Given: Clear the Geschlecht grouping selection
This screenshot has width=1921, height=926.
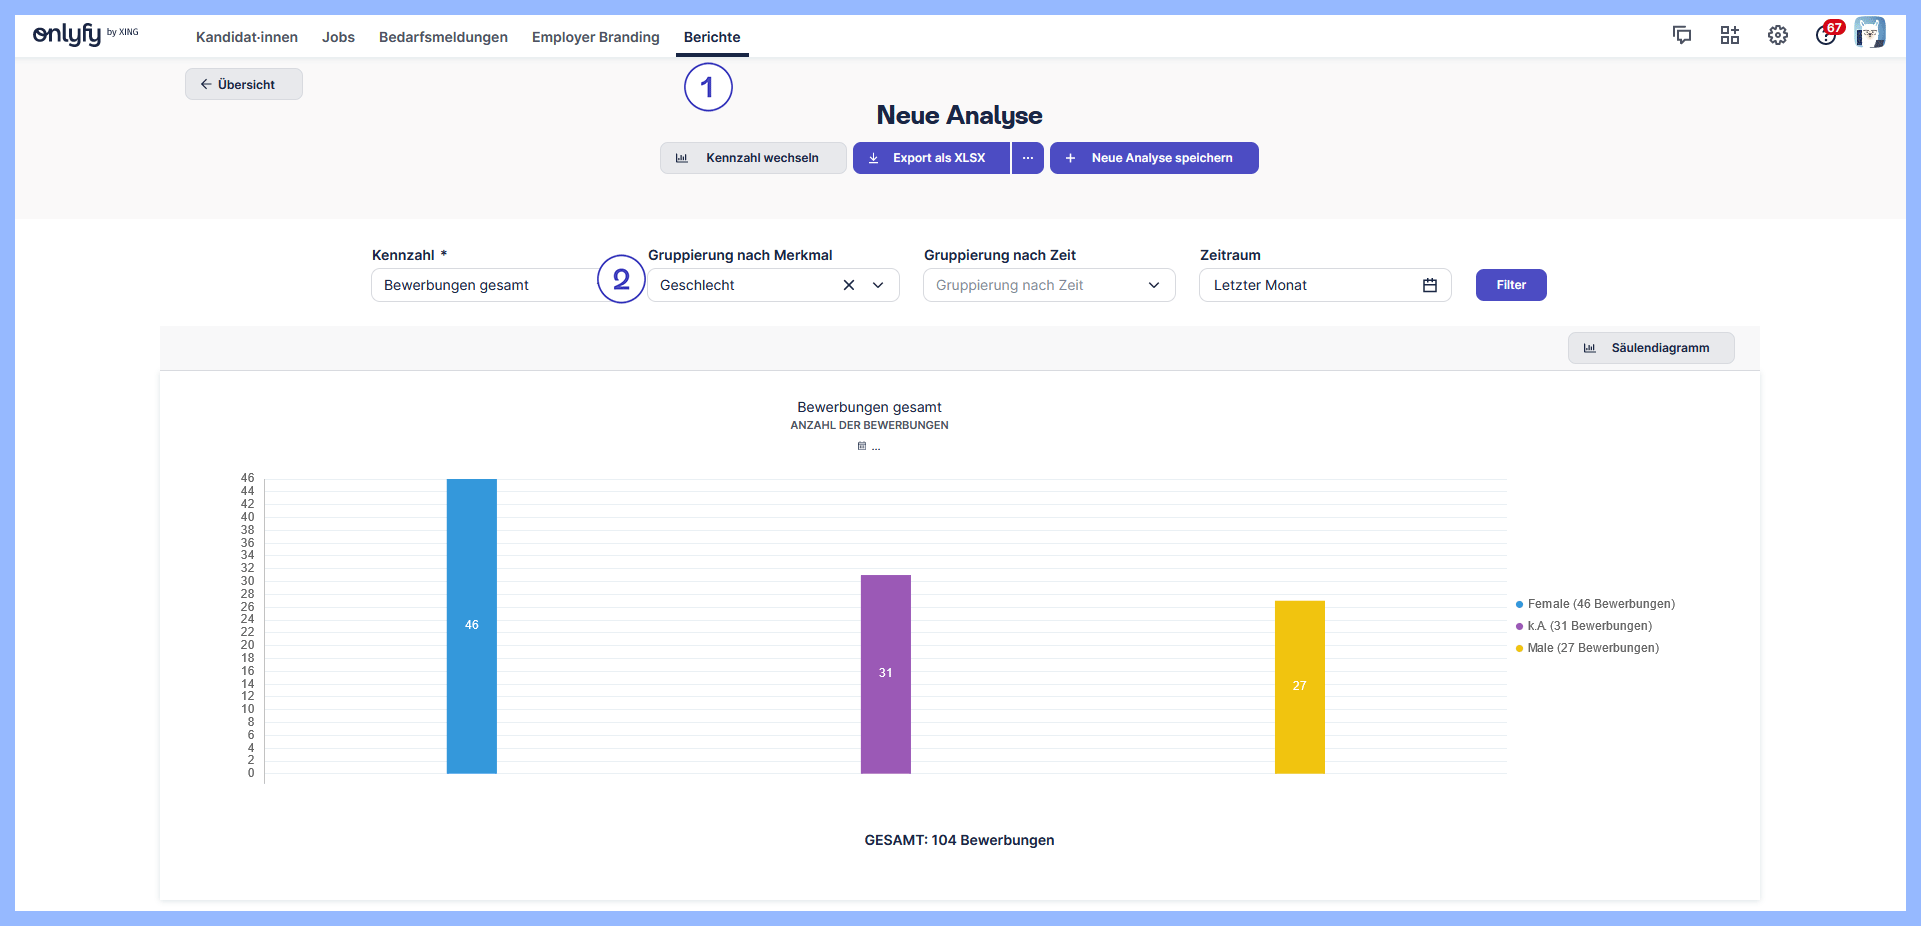Looking at the screenshot, I should [x=849, y=285].
